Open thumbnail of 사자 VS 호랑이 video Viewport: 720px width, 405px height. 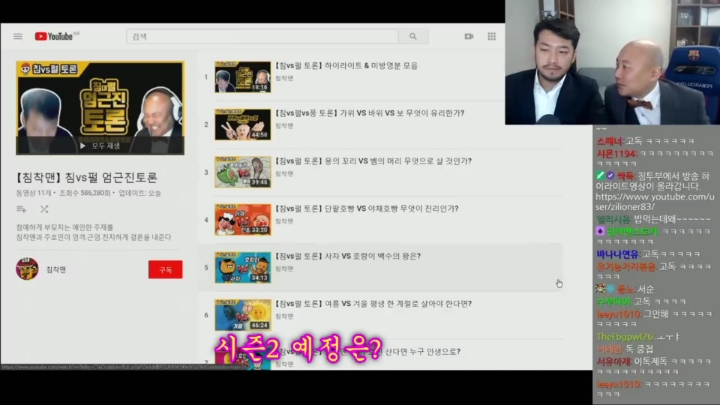pyautogui.click(x=243, y=267)
